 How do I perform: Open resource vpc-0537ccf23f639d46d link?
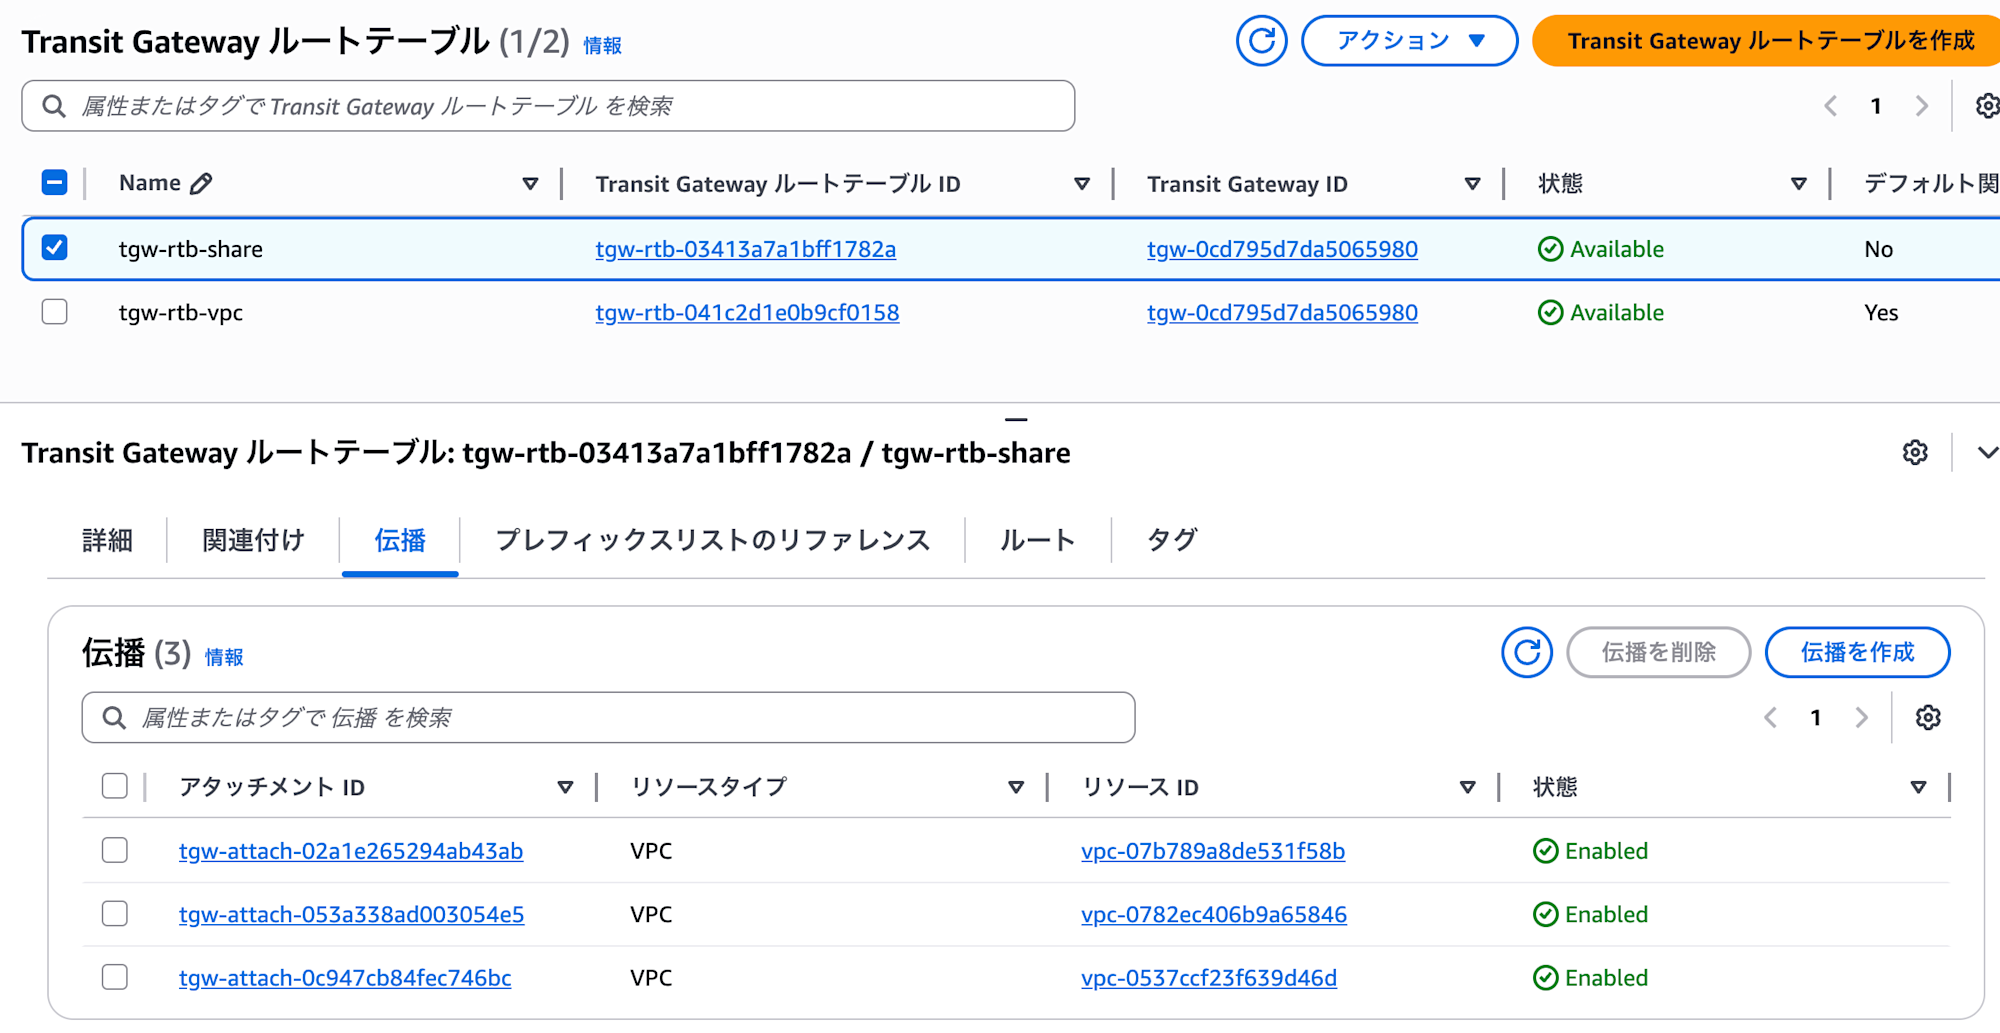[1209, 978]
